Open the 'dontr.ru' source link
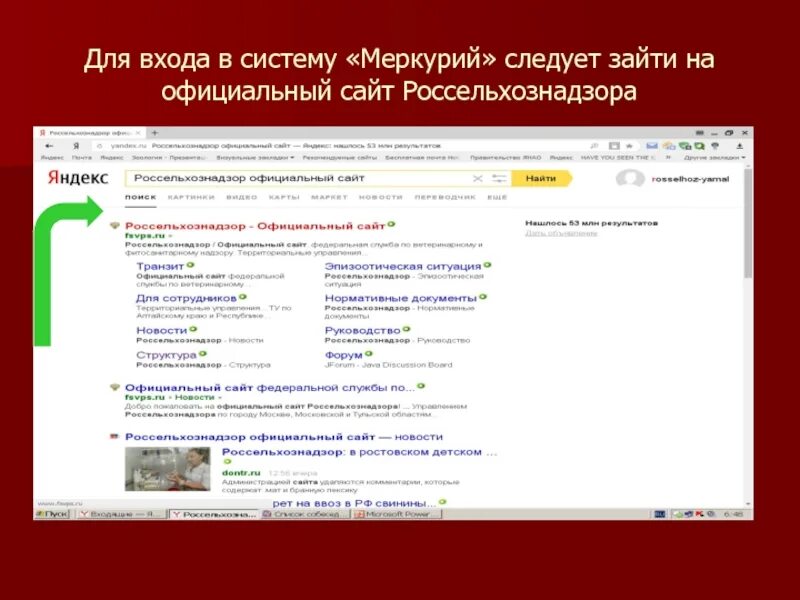Image resolution: width=800 pixels, height=600 pixels. [241, 473]
